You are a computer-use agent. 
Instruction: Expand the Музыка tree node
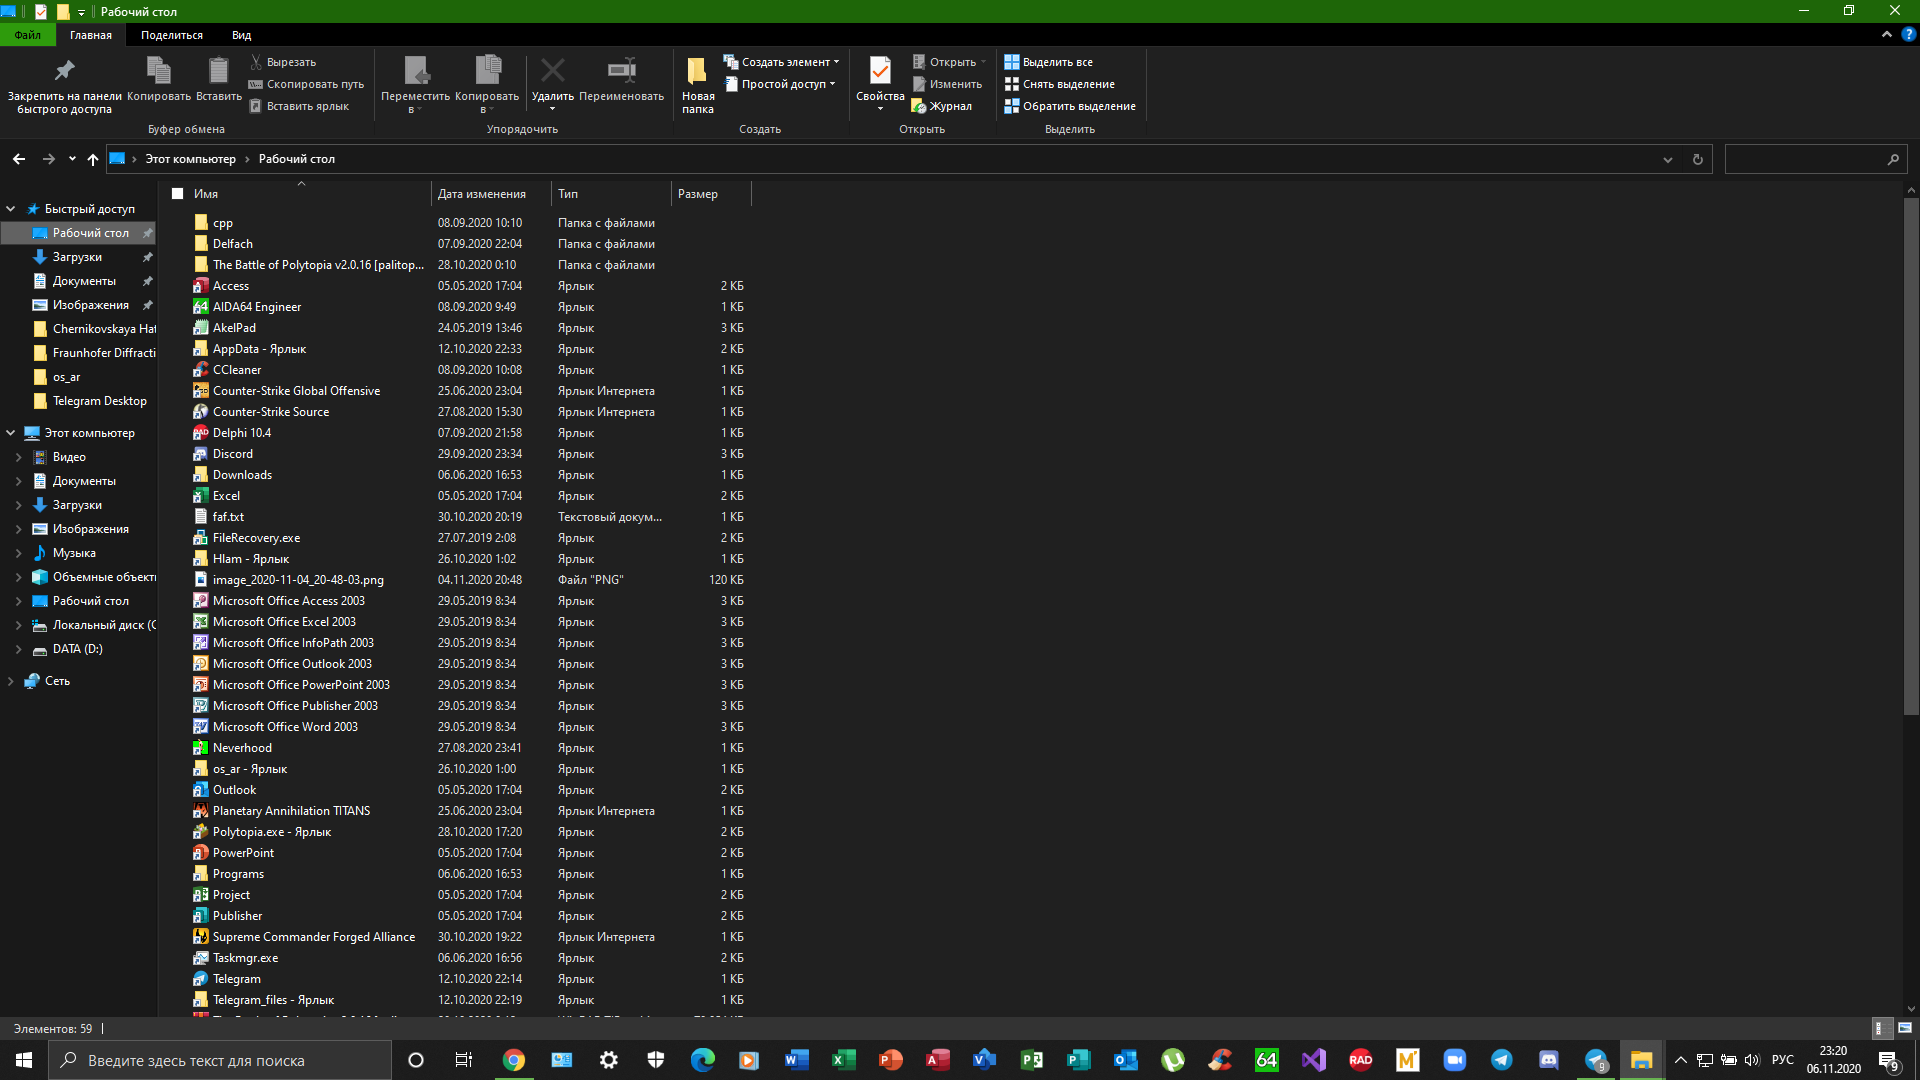[x=19, y=553]
